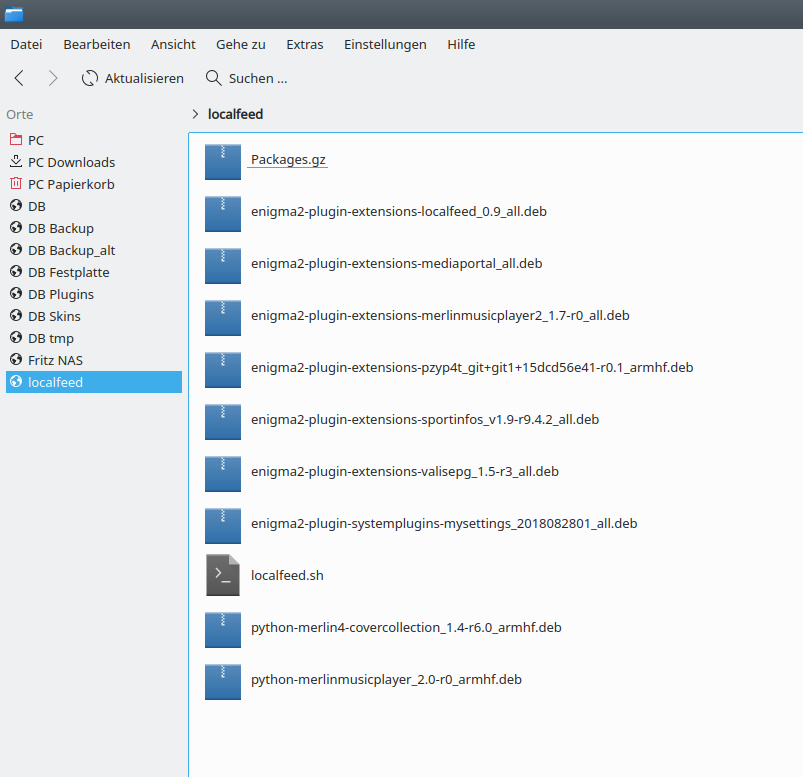Open the Suchen search button

click(246, 78)
